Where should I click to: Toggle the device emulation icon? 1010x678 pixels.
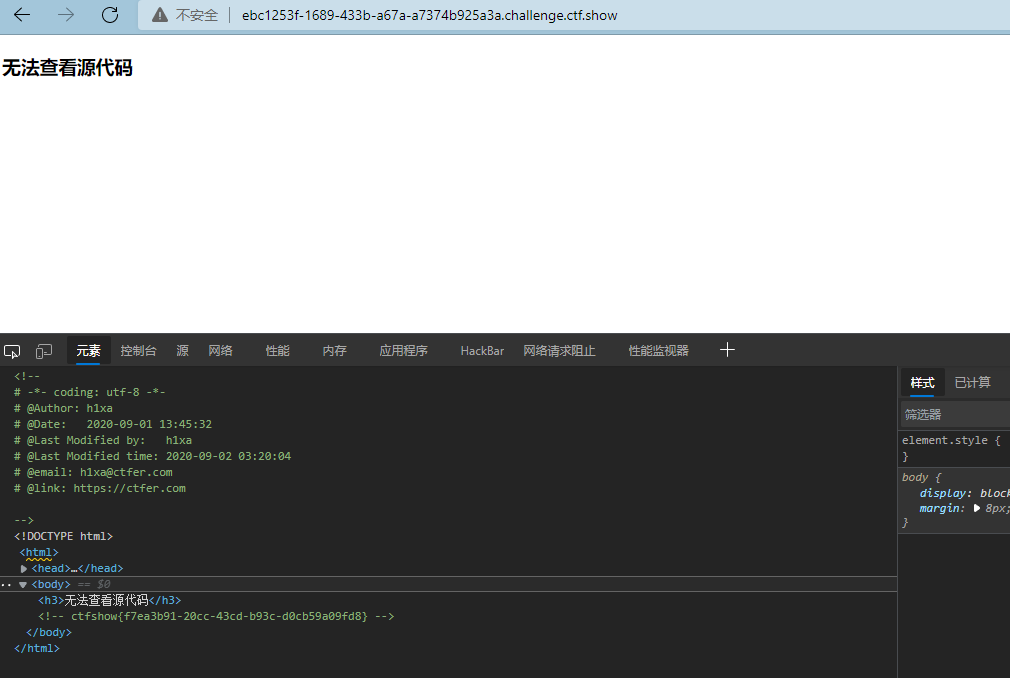tap(43, 350)
